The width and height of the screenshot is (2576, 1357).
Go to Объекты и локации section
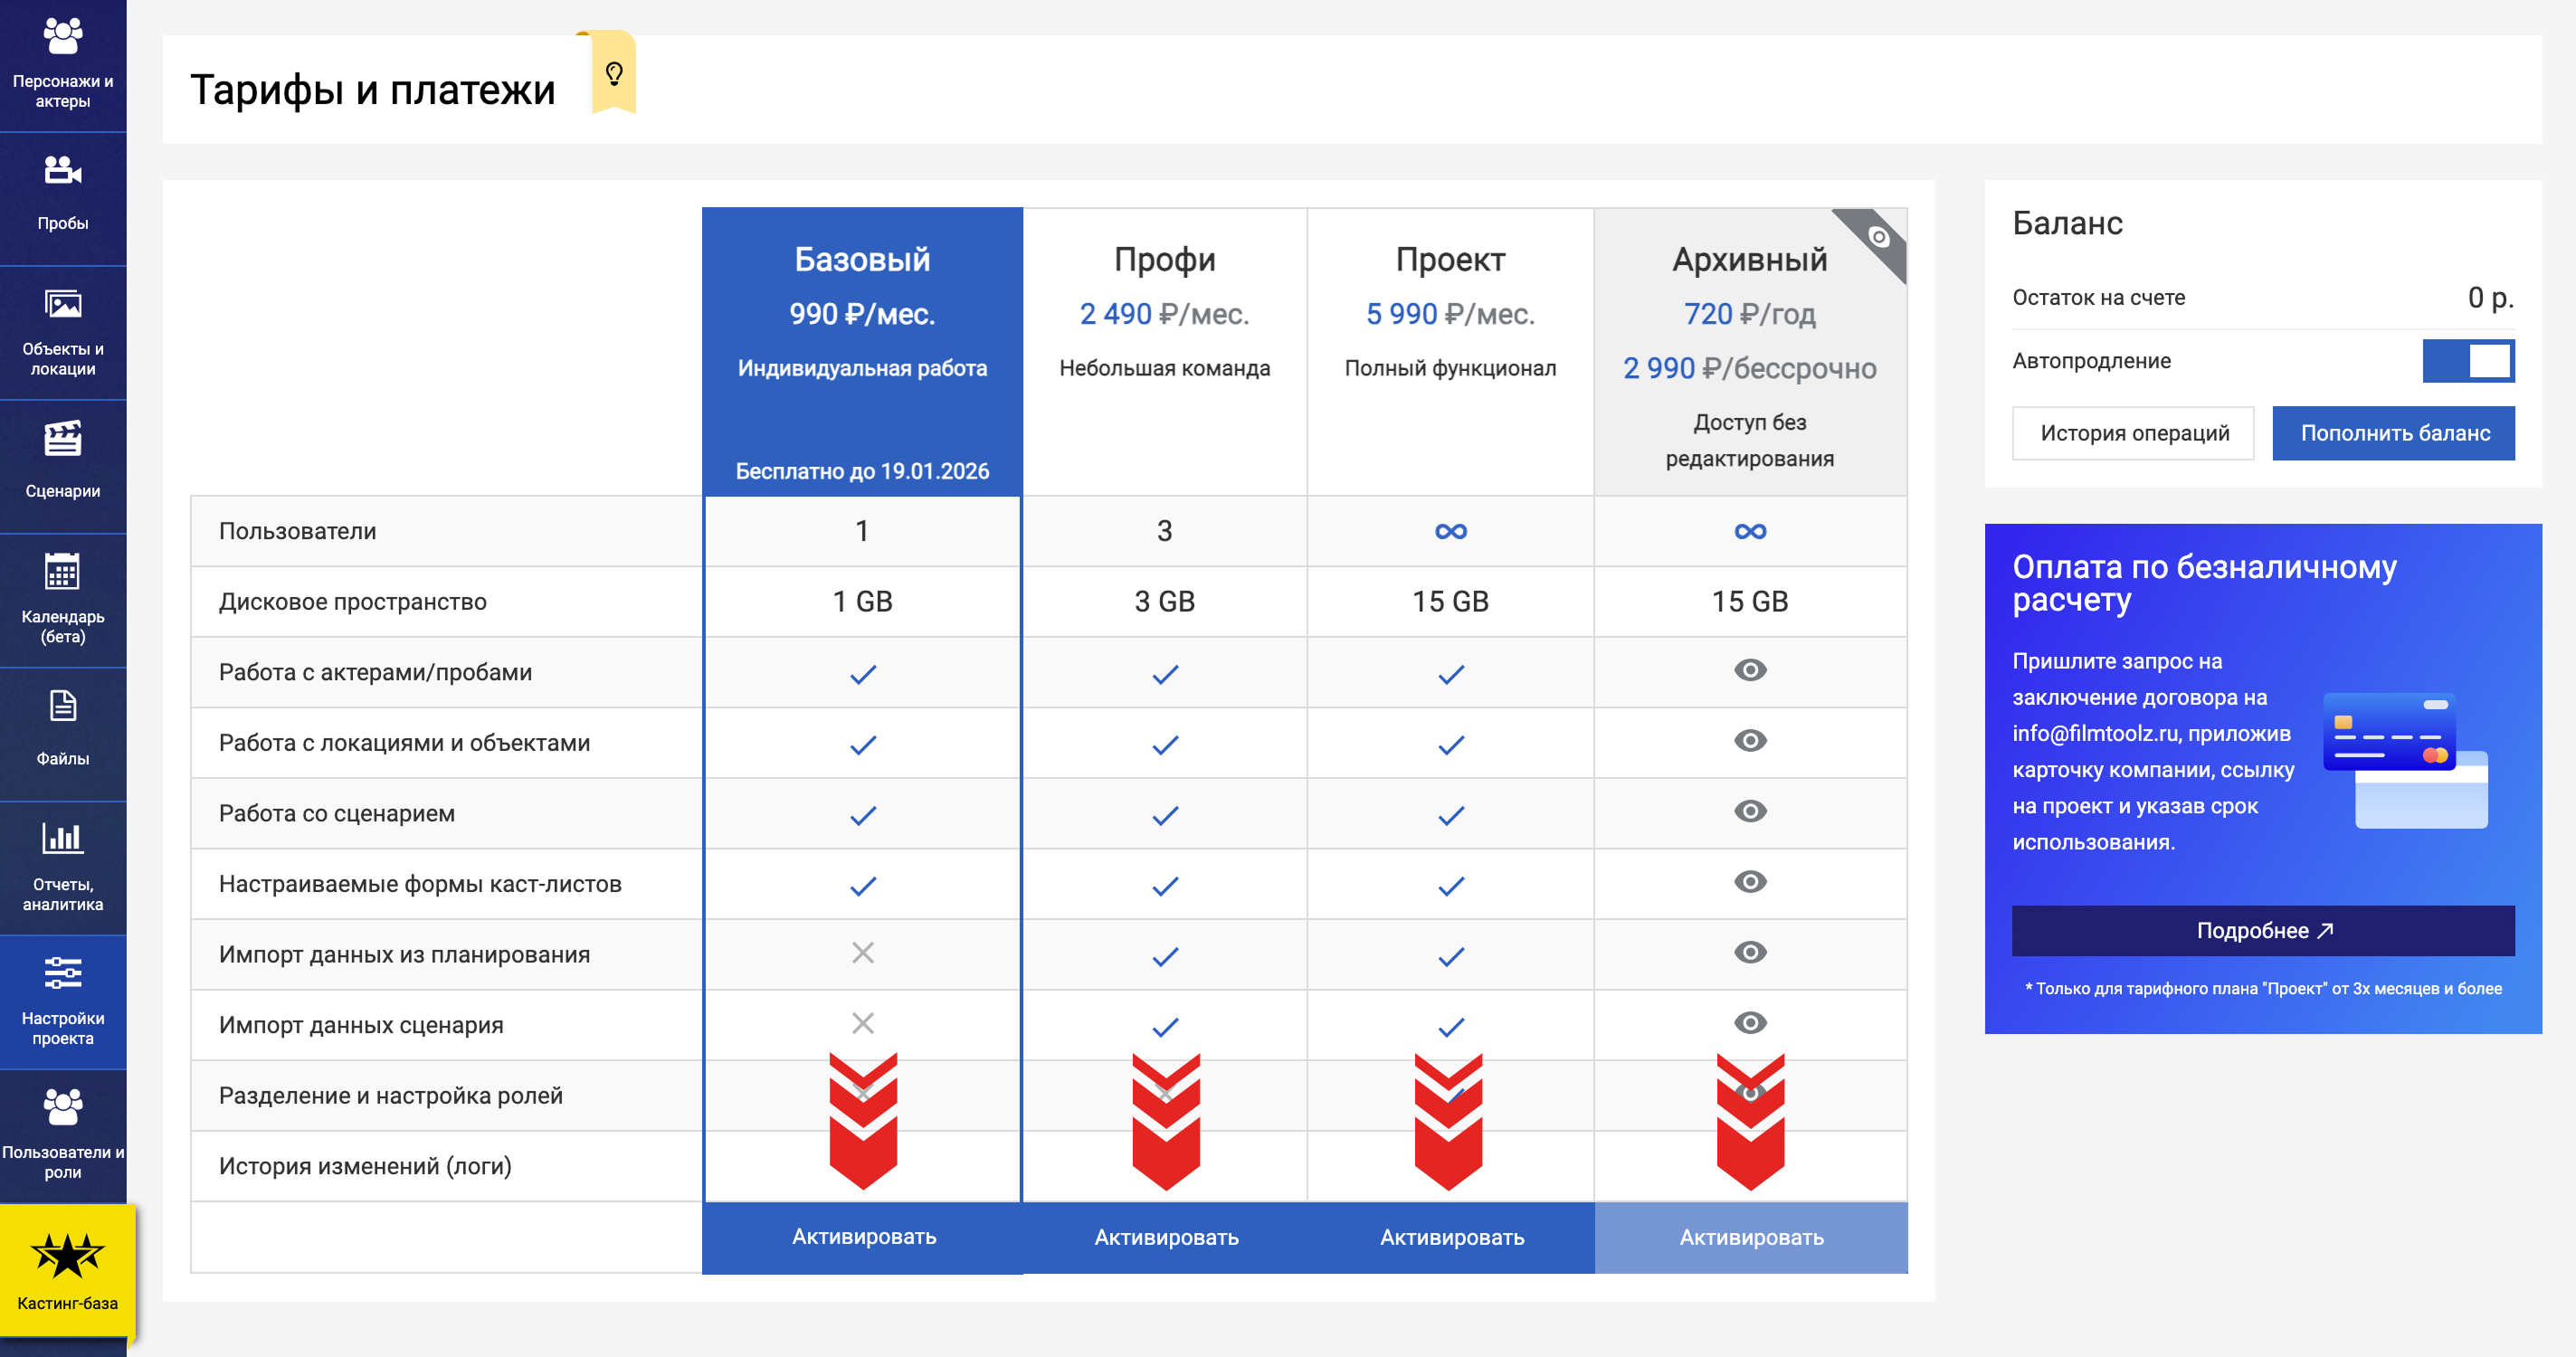[x=63, y=331]
